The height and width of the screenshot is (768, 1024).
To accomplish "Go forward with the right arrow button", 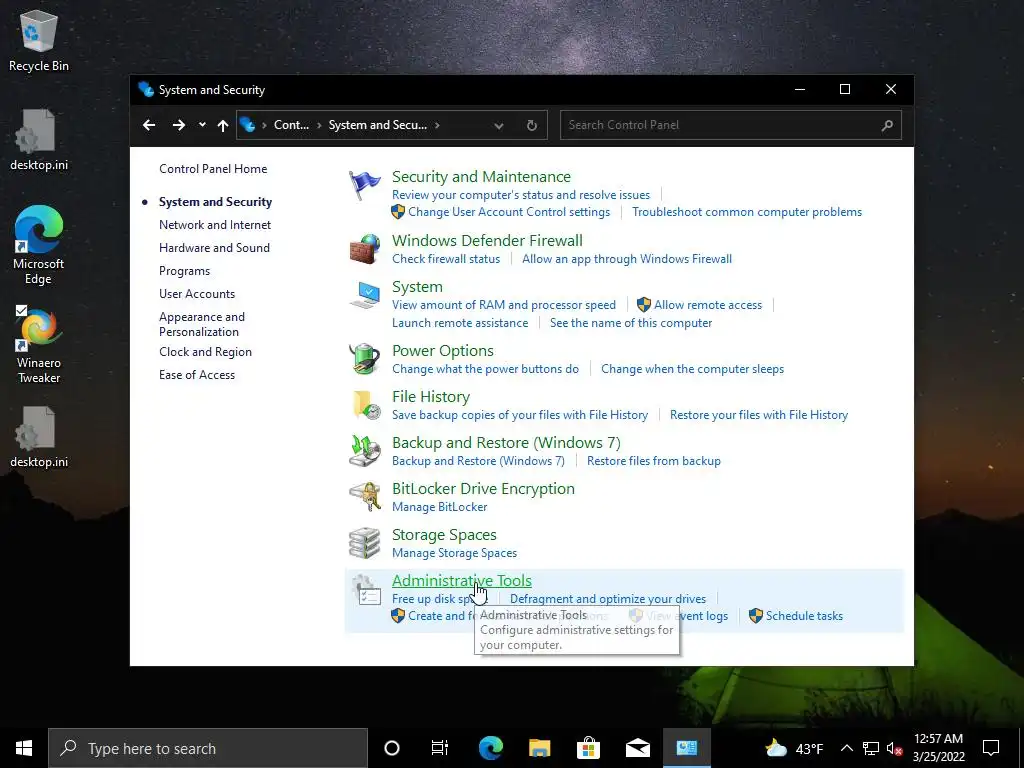I will tap(178, 125).
